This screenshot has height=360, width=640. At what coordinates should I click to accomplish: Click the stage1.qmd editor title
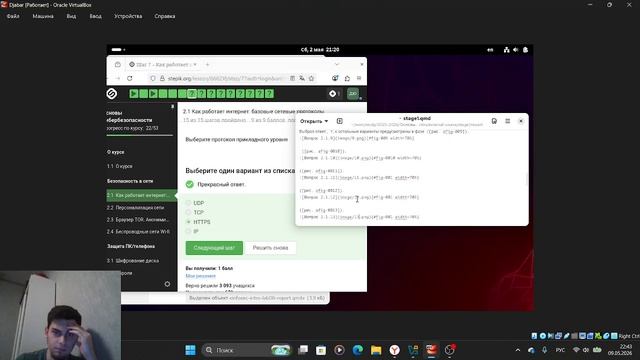[x=416, y=118]
